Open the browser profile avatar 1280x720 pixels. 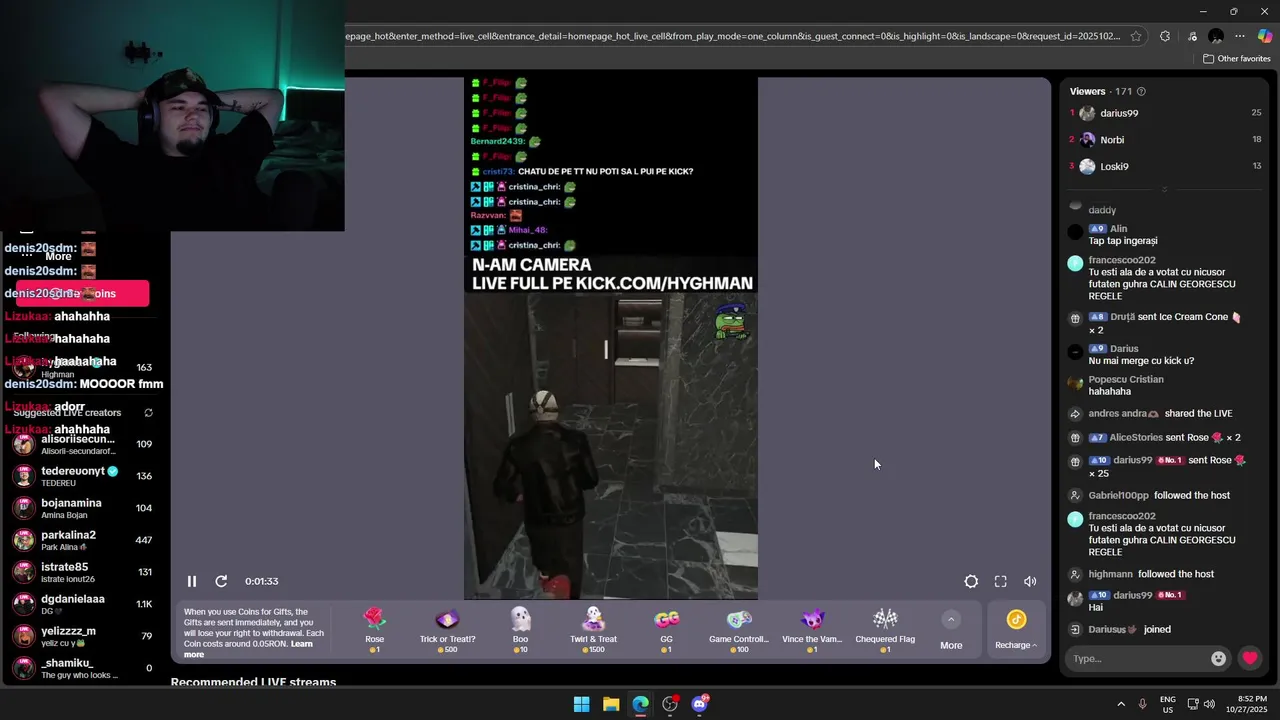point(1216,36)
